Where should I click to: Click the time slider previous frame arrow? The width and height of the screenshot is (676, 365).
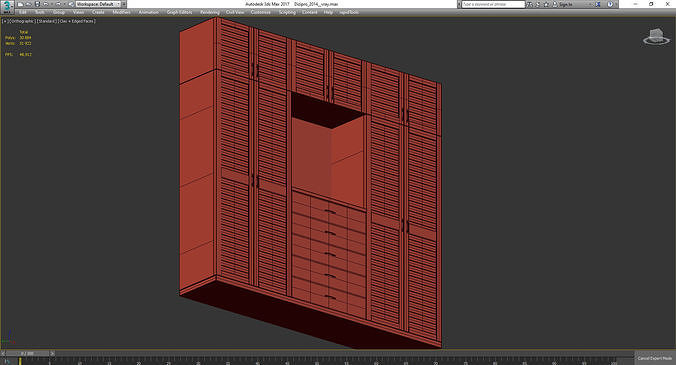(x=3, y=353)
